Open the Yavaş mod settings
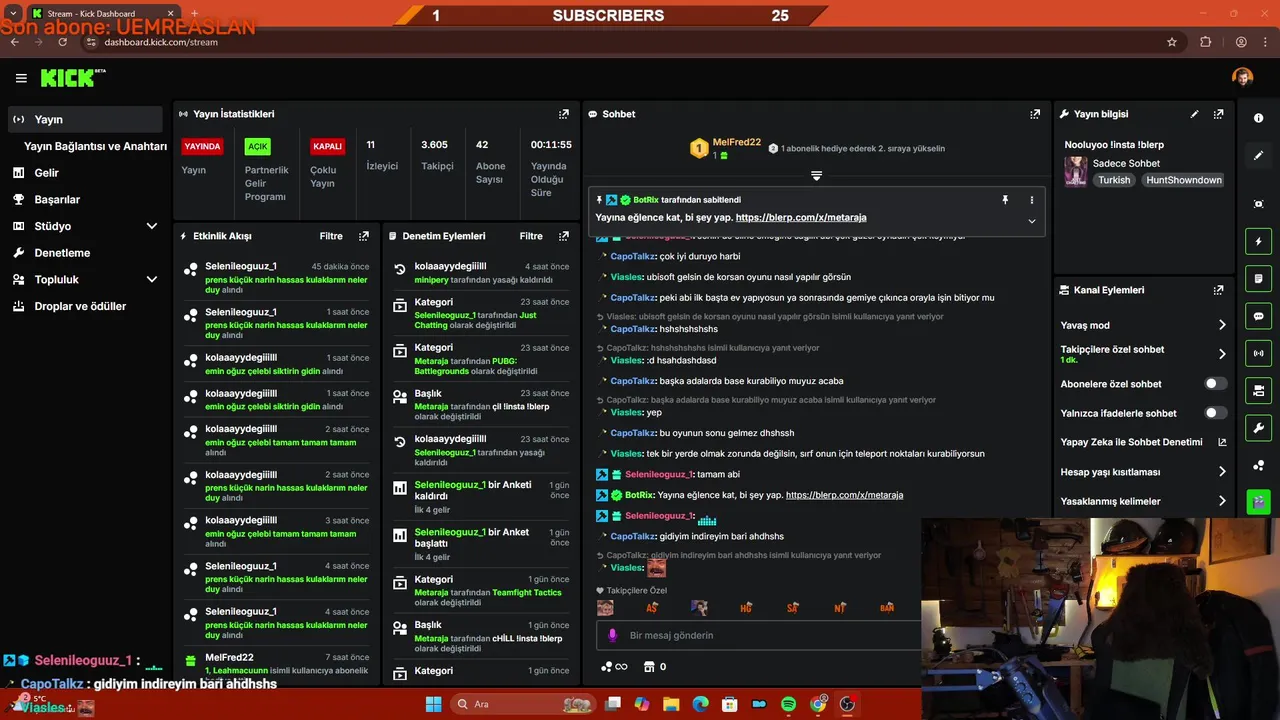 click(1144, 325)
